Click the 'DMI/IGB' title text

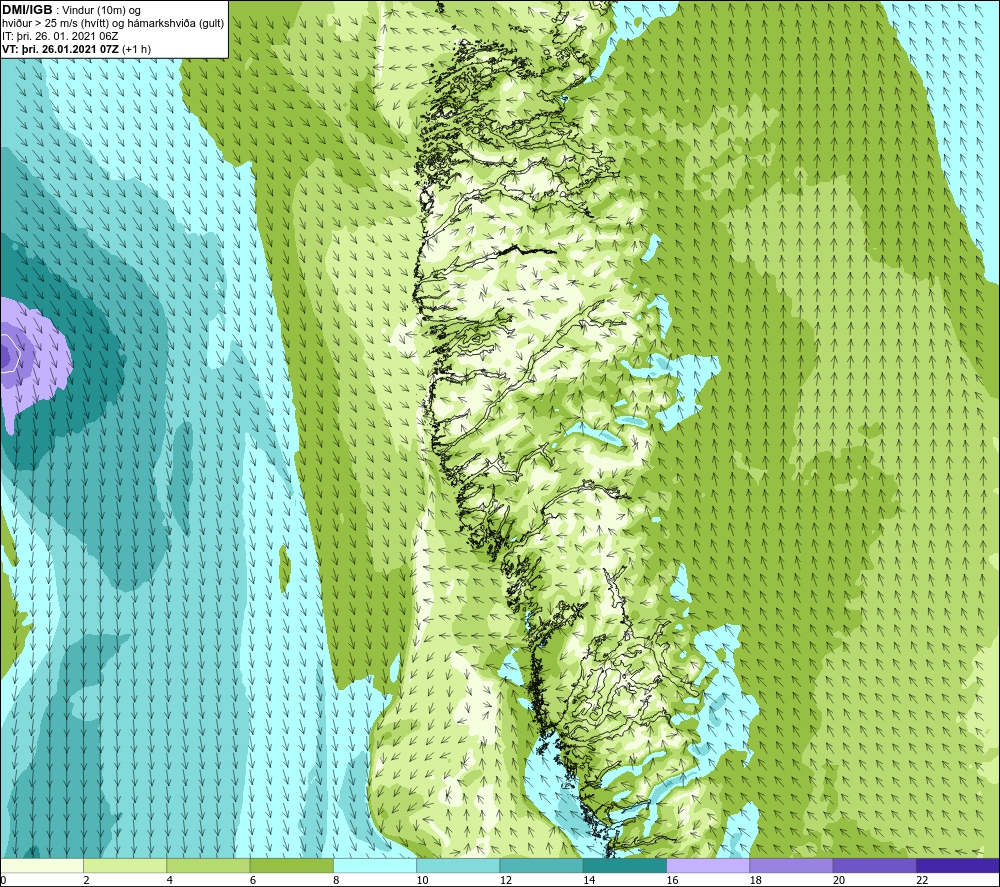click(x=27, y=10)
